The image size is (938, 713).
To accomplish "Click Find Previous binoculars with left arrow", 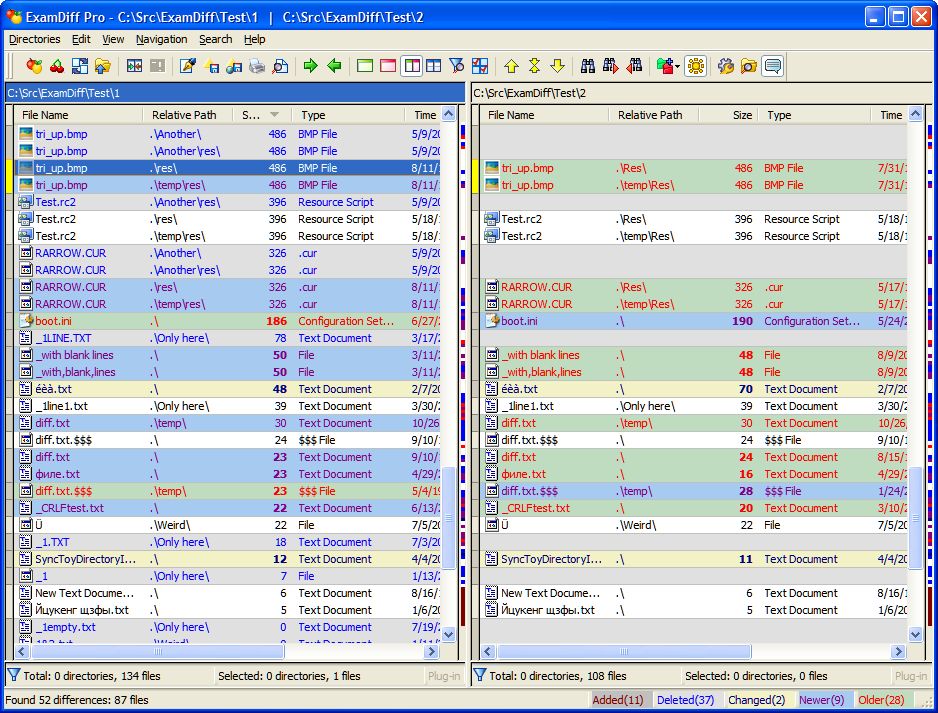I will click(x=635, y=66).
